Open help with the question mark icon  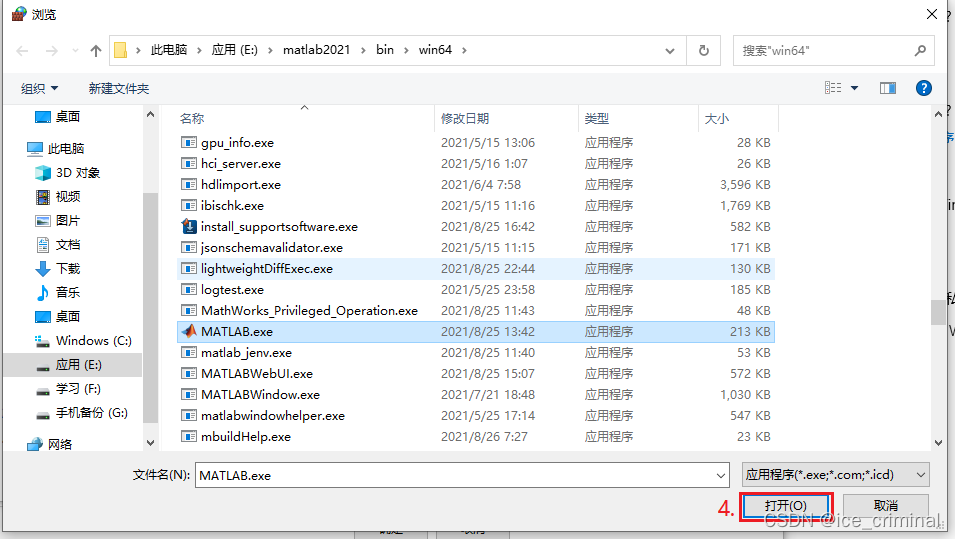(923, 88)
